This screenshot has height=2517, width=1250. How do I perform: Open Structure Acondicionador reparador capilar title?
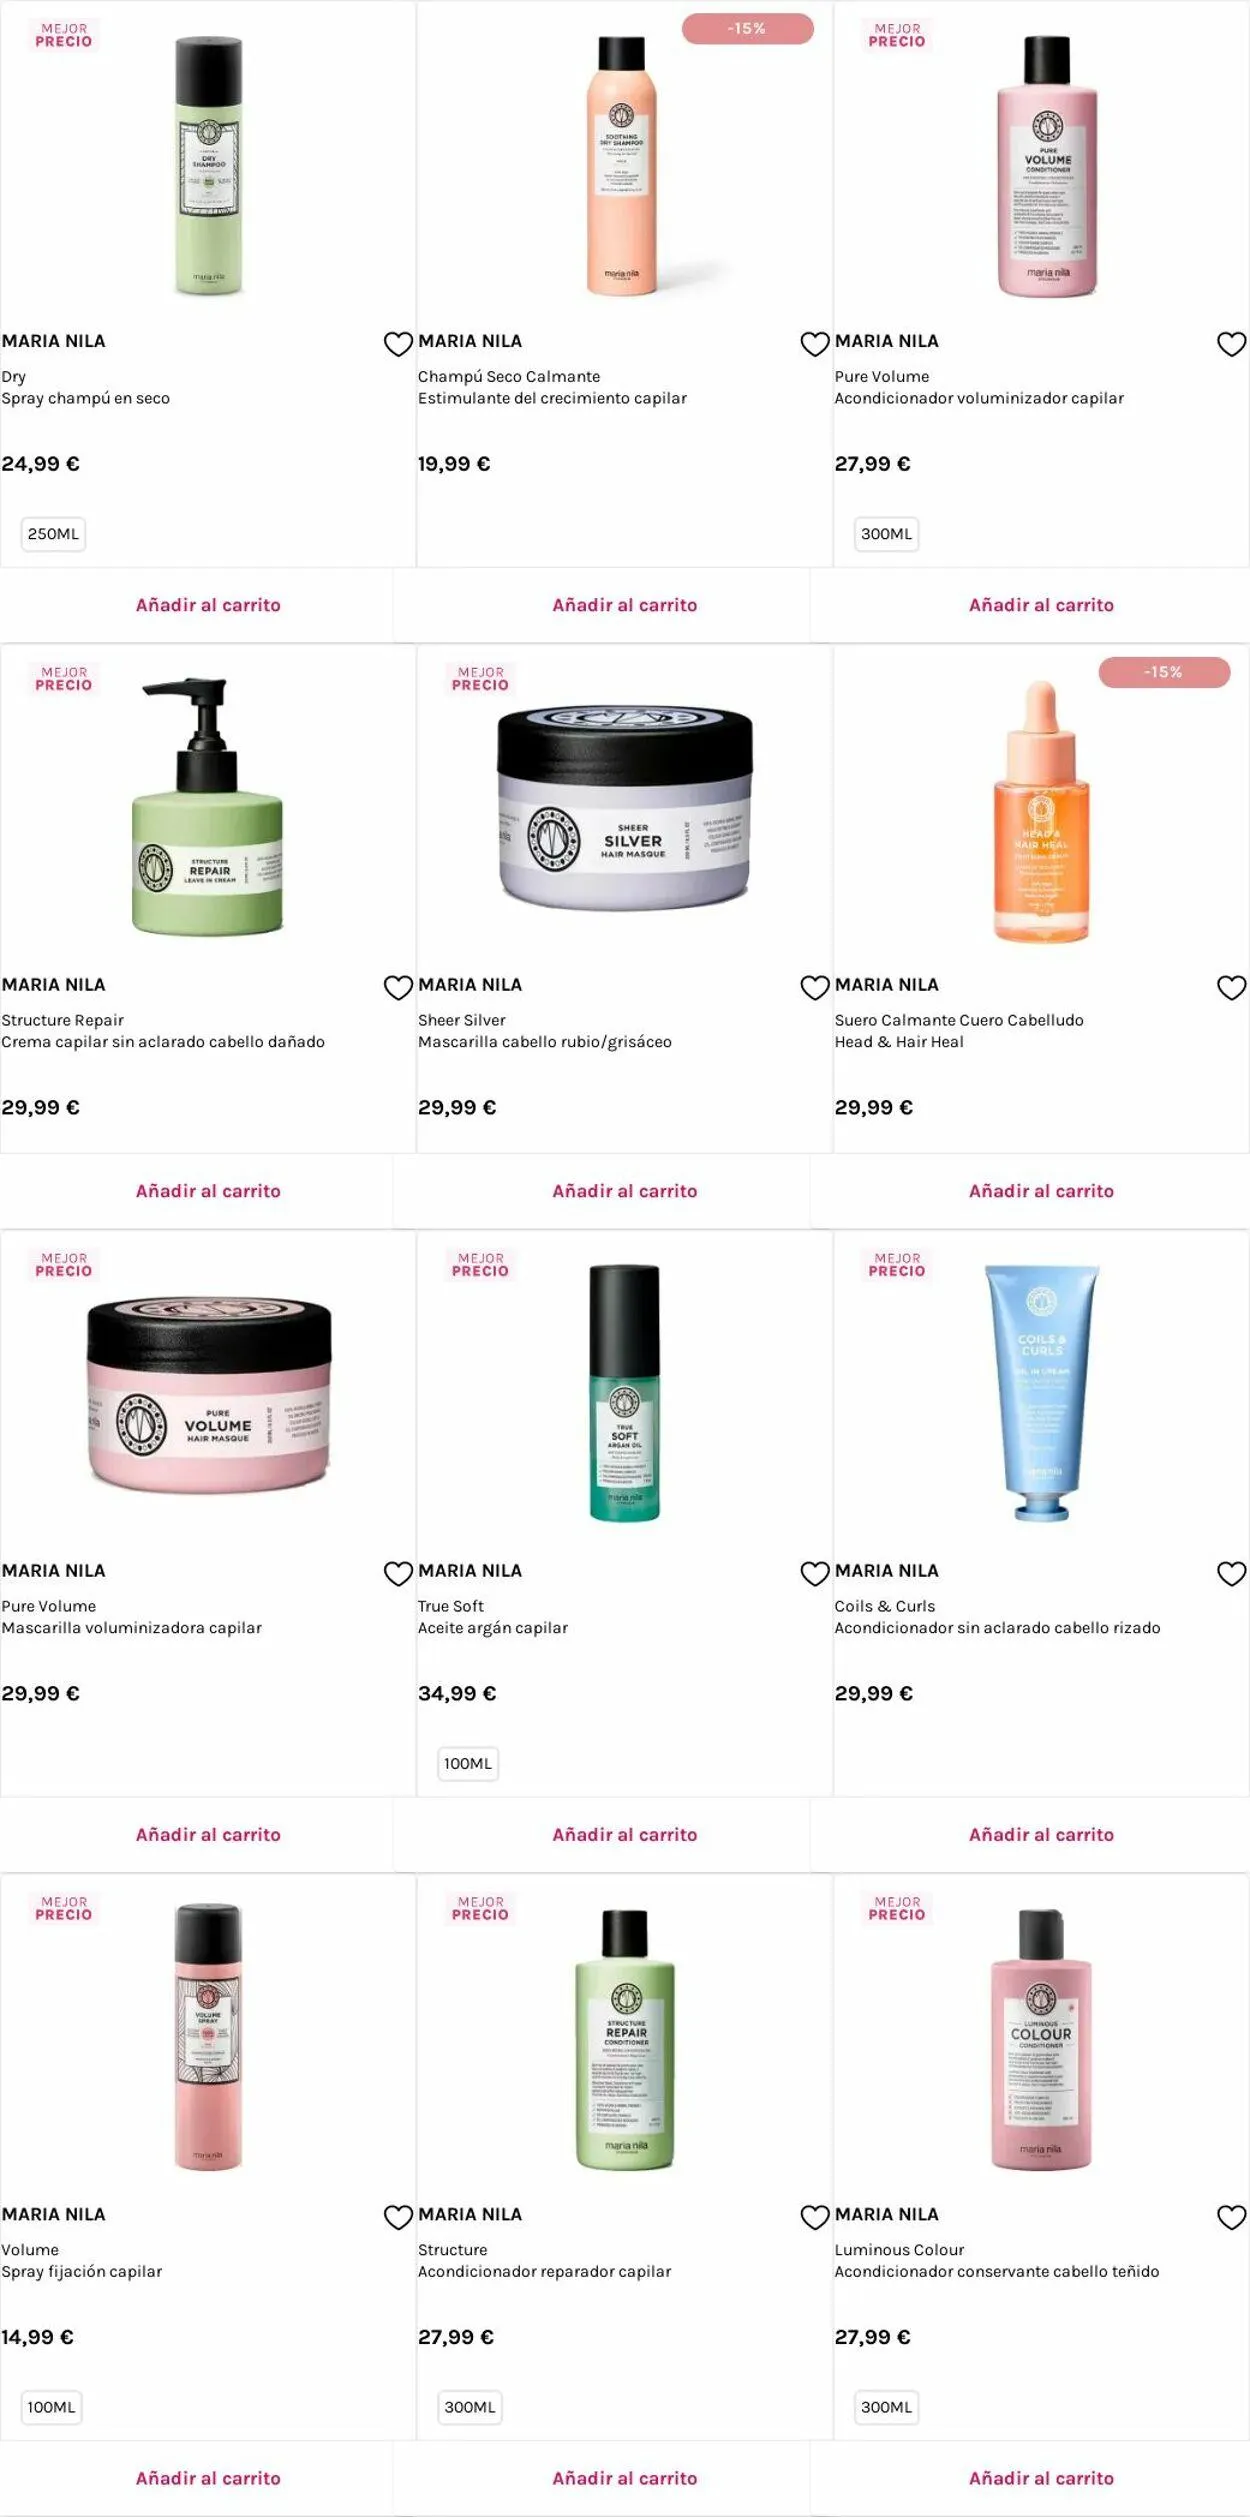[x=544, y=2260]
